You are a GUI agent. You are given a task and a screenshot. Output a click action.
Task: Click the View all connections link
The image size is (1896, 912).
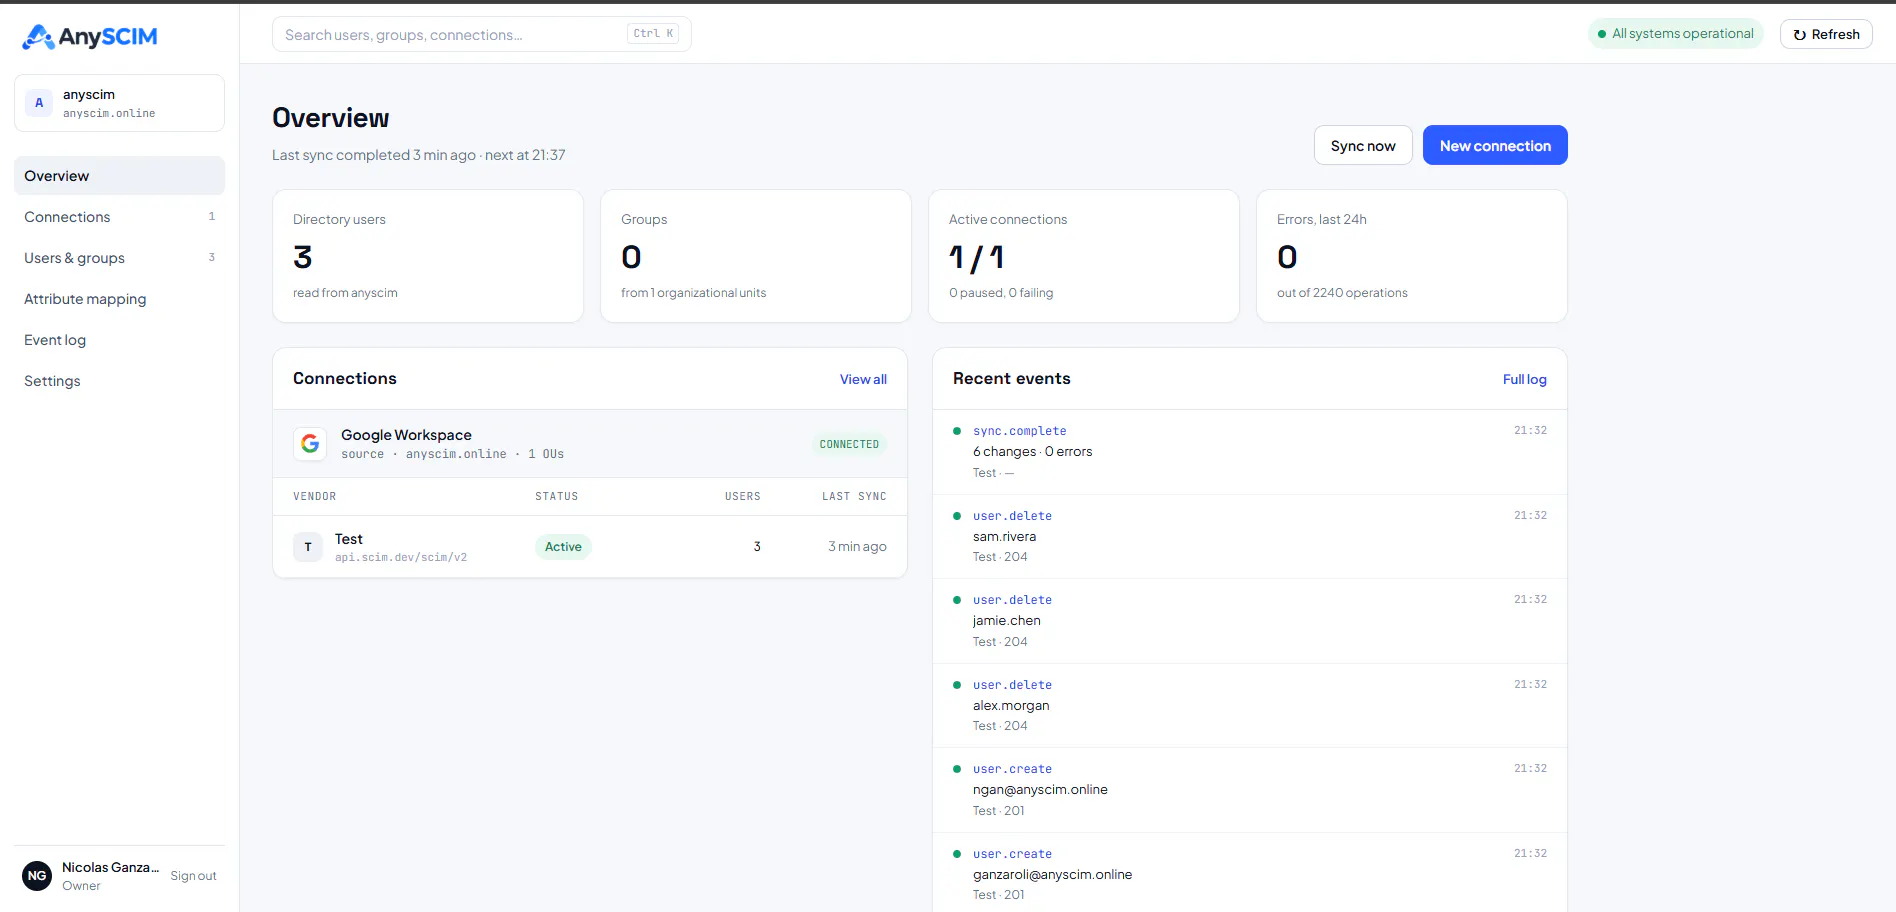coord(863,379)
